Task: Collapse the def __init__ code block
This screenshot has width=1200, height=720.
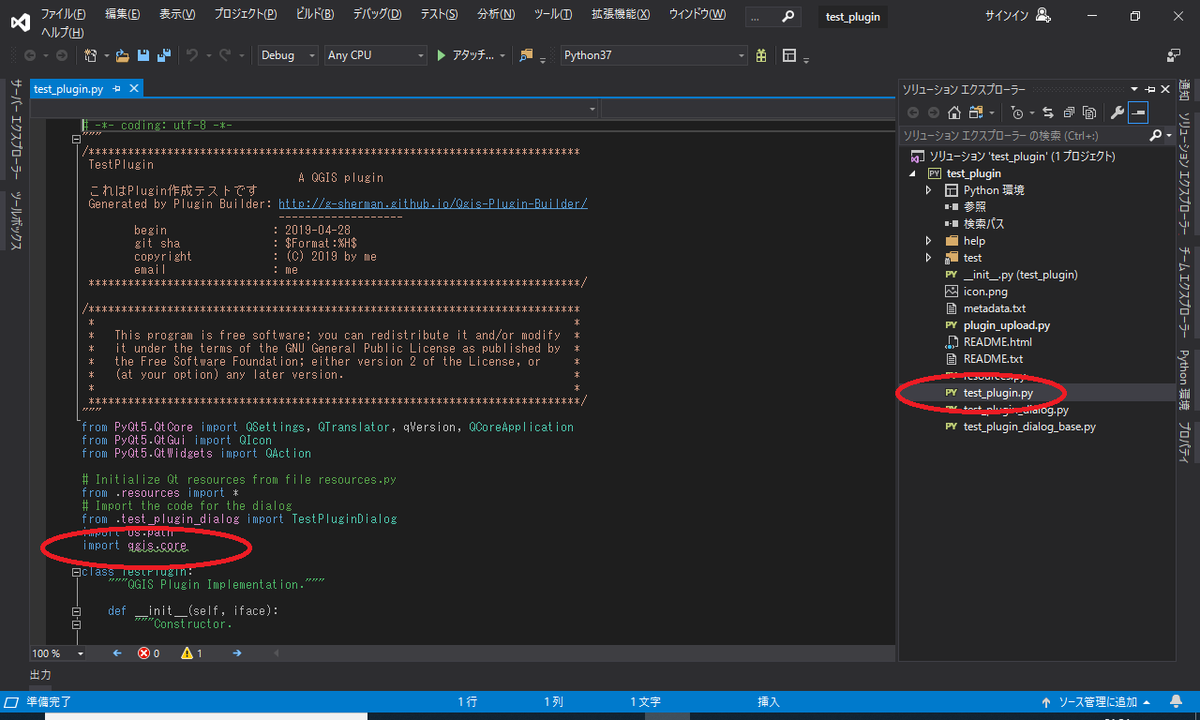Action: click(77, 611)
